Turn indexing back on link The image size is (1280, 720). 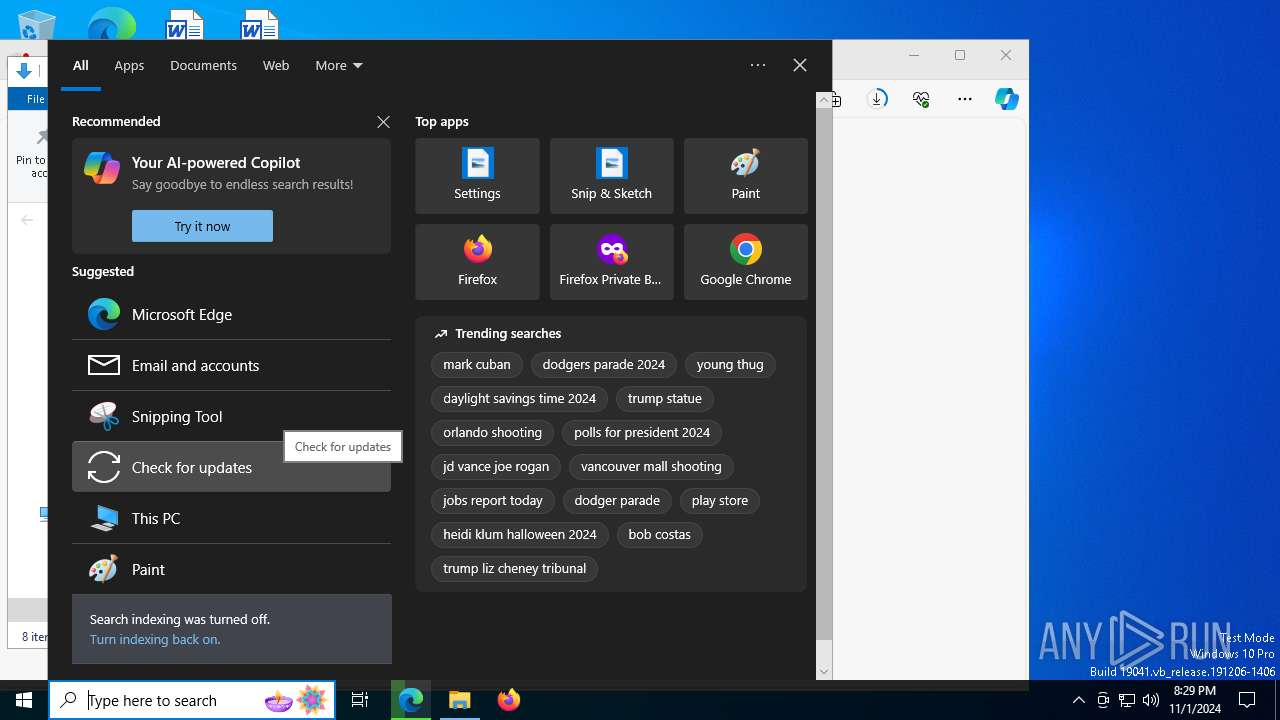coord(155,639)
